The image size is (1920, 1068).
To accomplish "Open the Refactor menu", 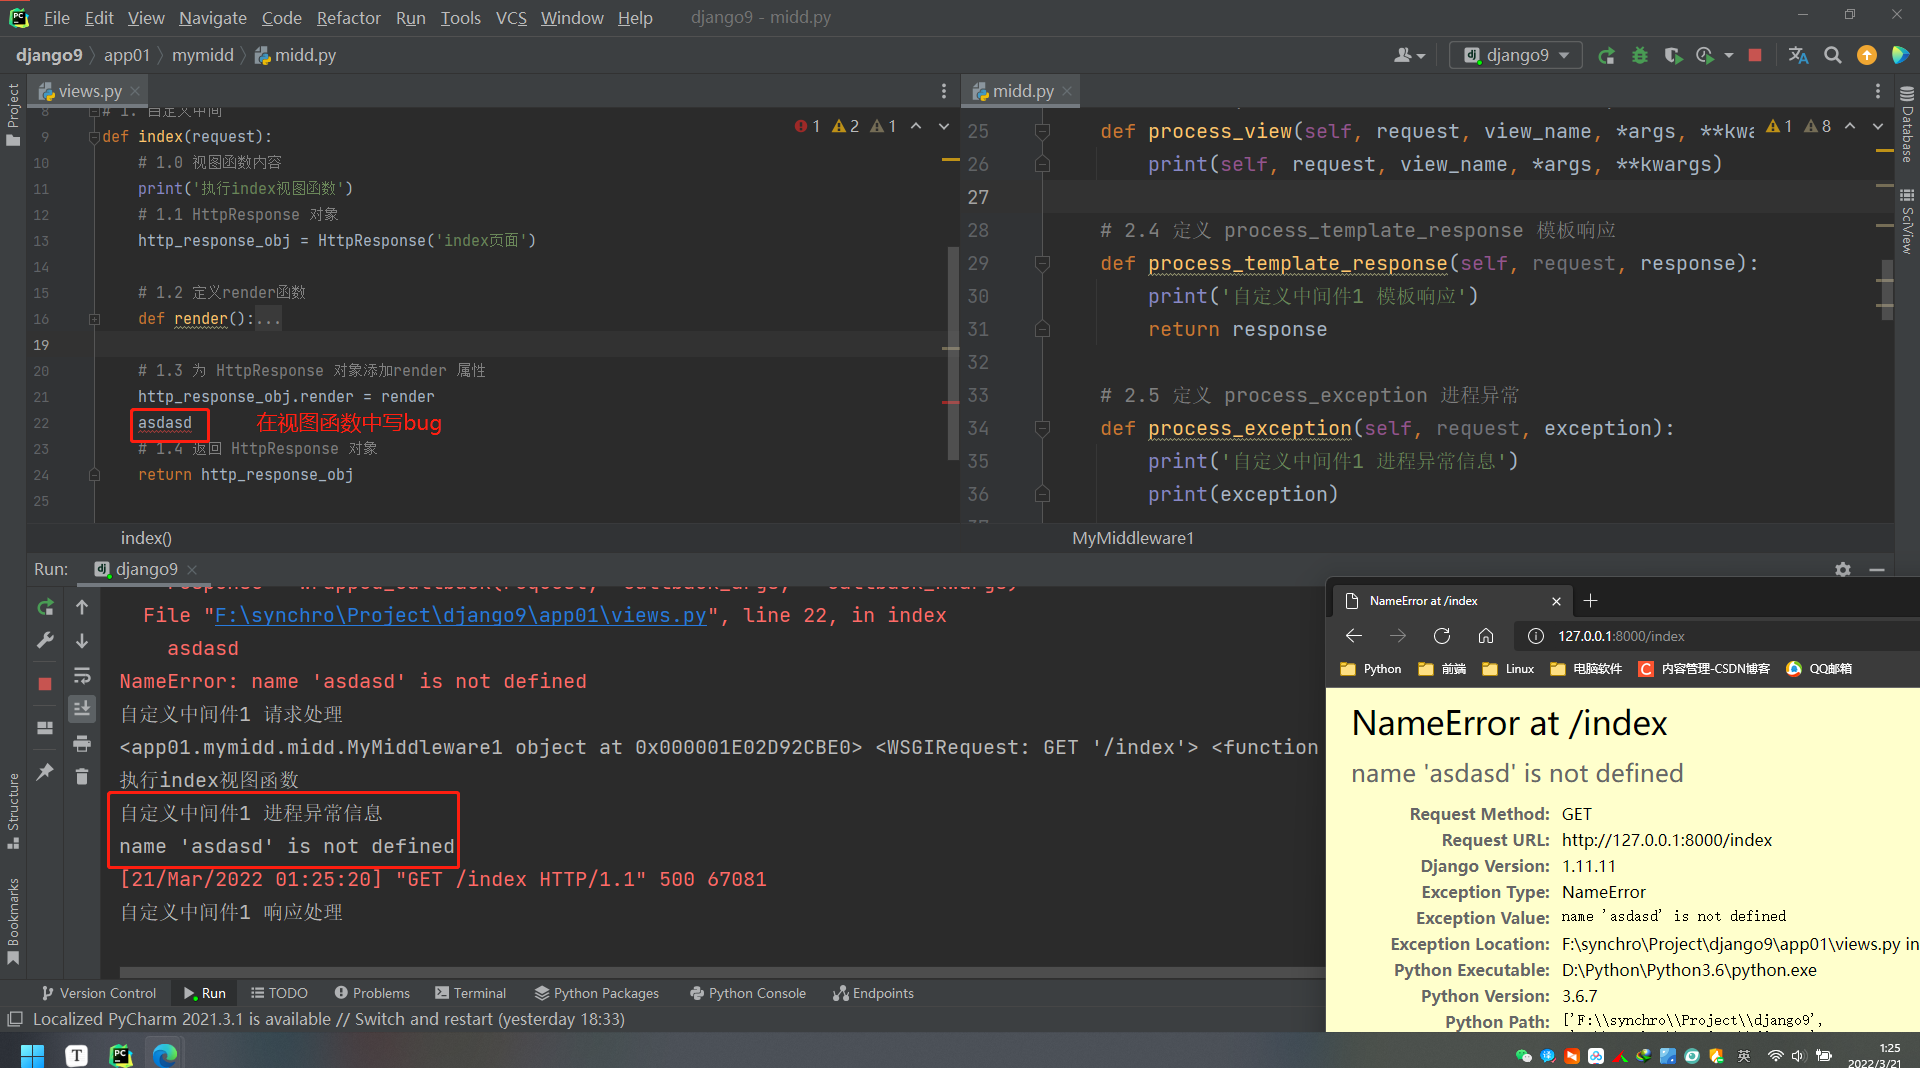I will point(348,18).
